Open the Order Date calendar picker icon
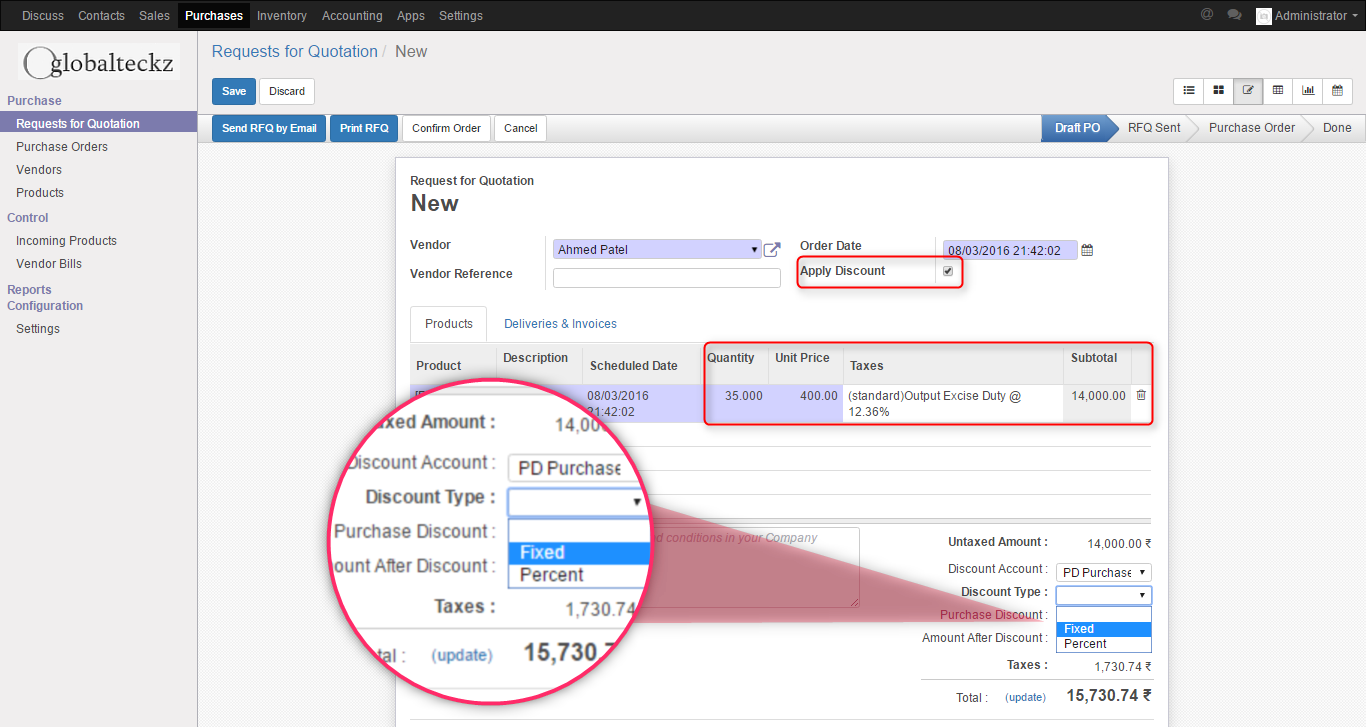Screen dimensions: 1366x727 pyautogui.click(x=1088, y=250)
